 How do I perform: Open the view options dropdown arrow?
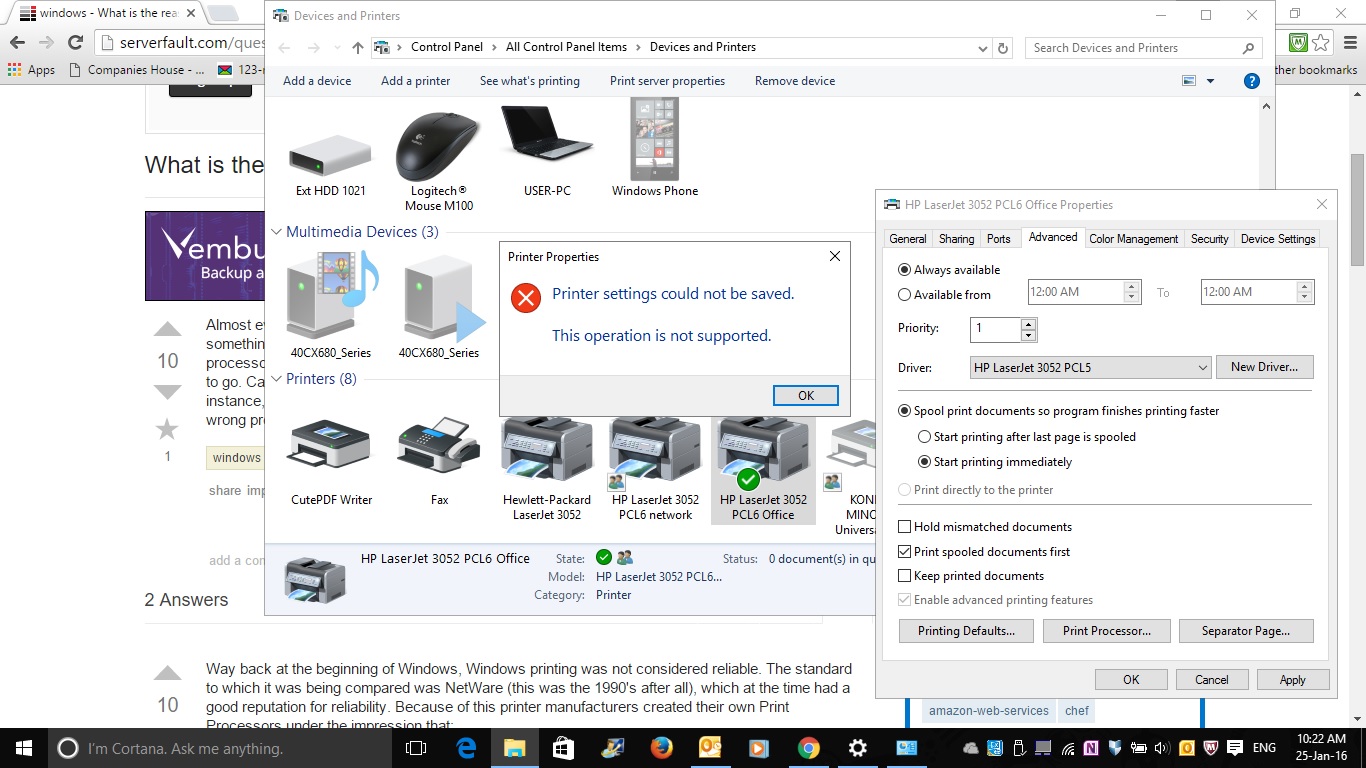[1210, 81]
